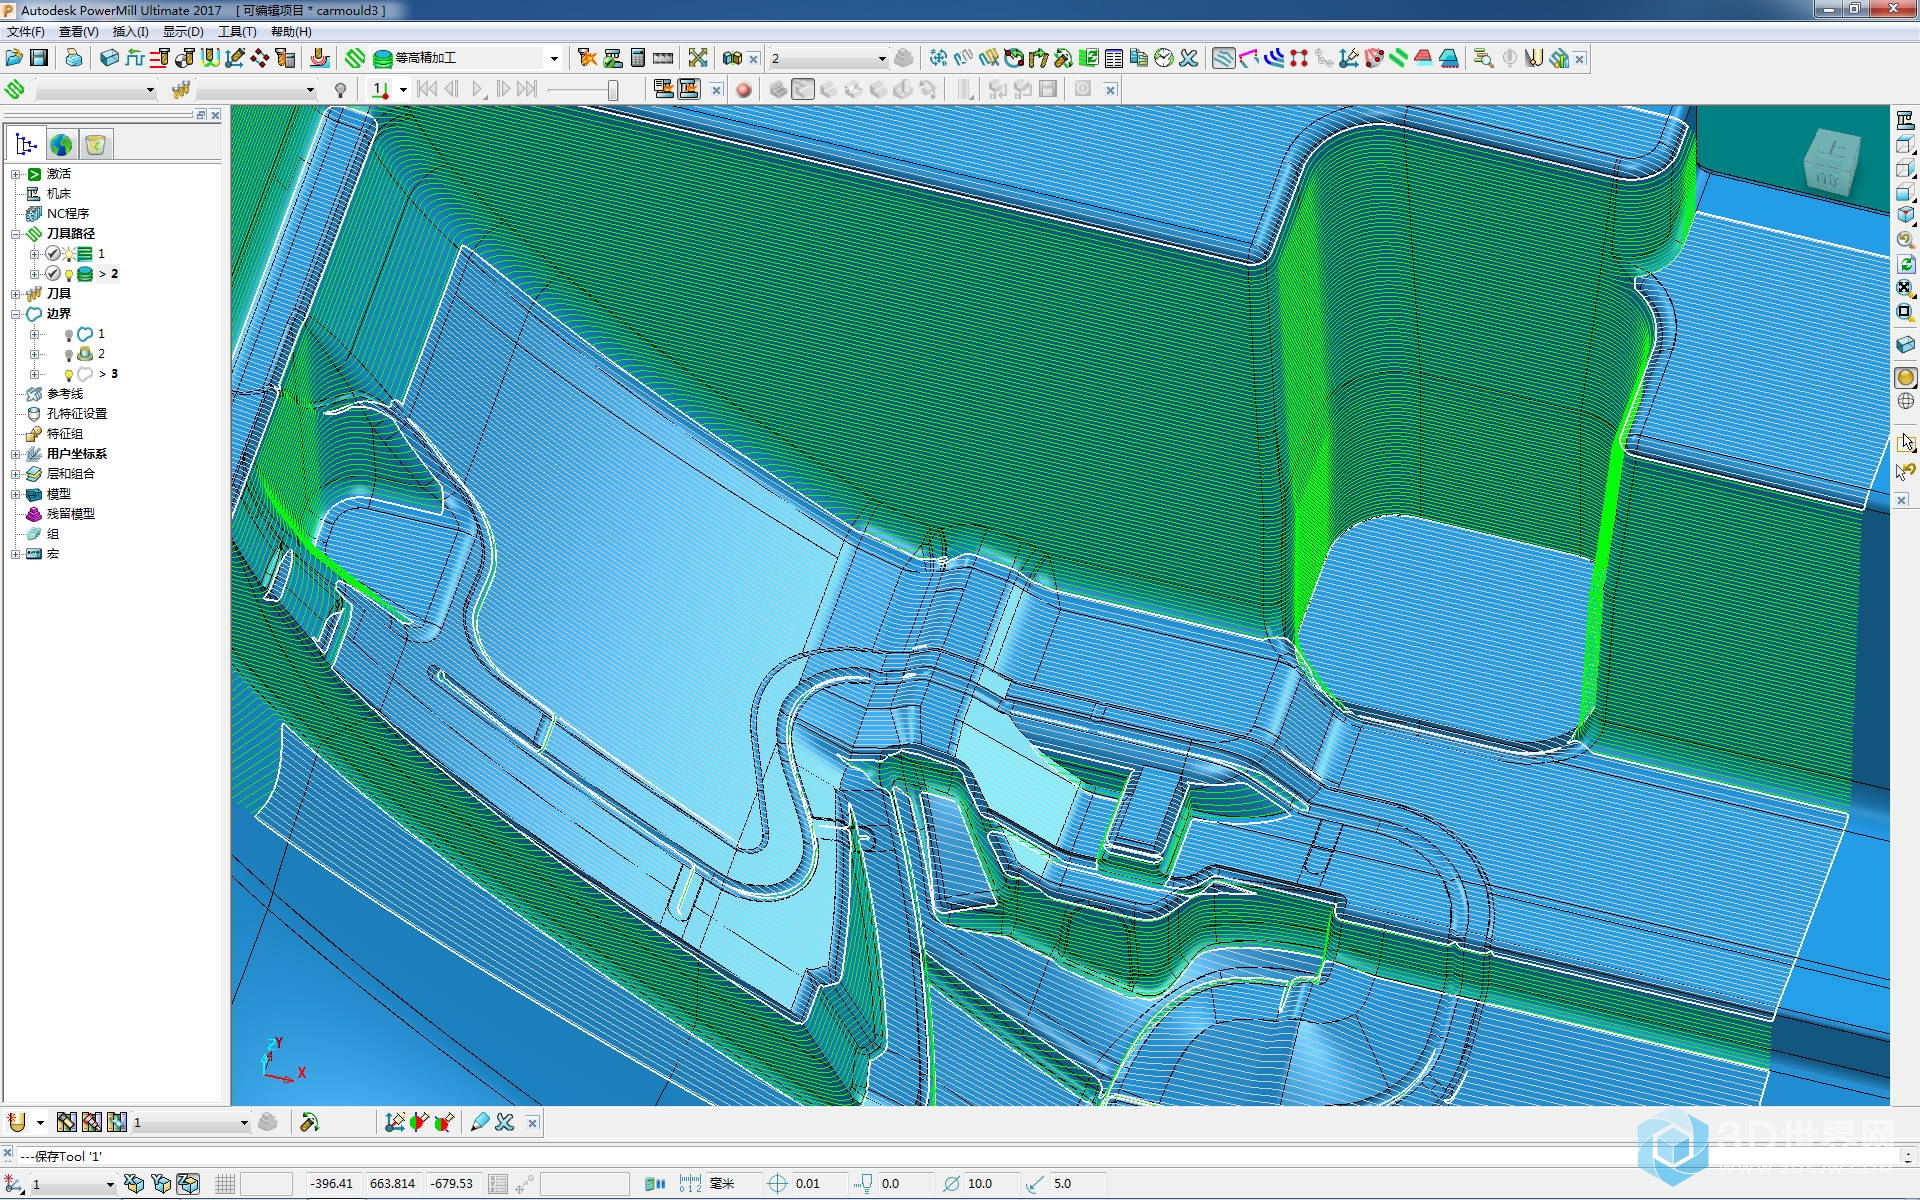Viewport: 1920px width, 1200px height.
Task: Click the wireframe globe icon on right toolbar
Action: coord(1905,401)
